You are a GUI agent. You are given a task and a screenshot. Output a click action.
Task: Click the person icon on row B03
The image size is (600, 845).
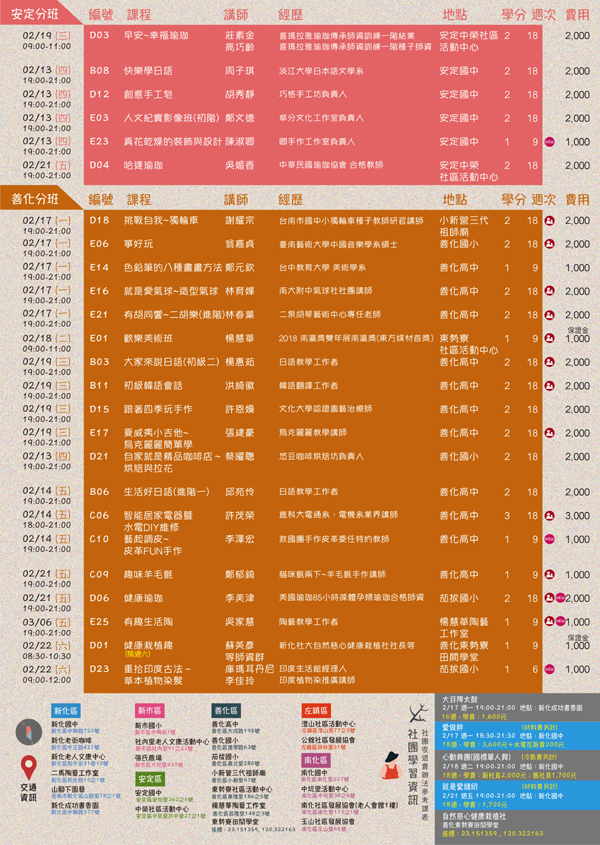549,362
